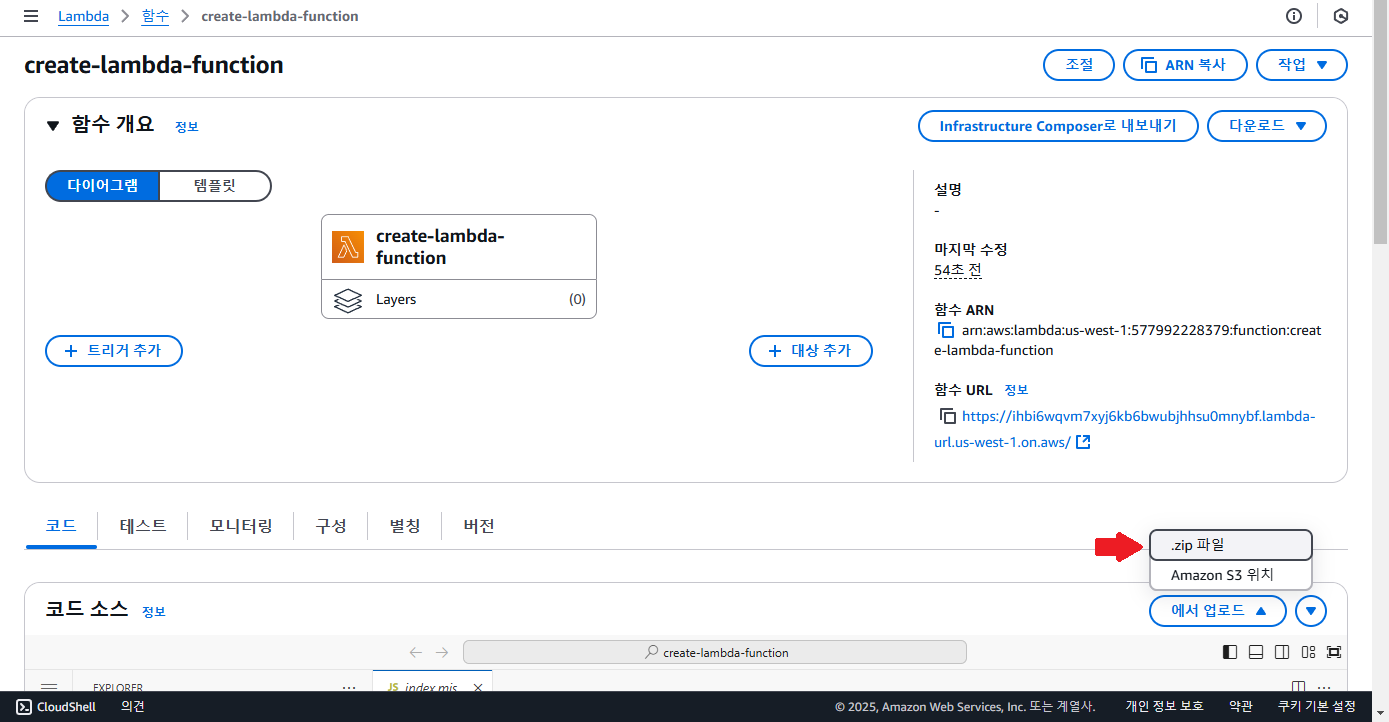Toggle the primary sidebar layout icon
Viewport: 1389px width, 722px height.
pos(1230,652)
